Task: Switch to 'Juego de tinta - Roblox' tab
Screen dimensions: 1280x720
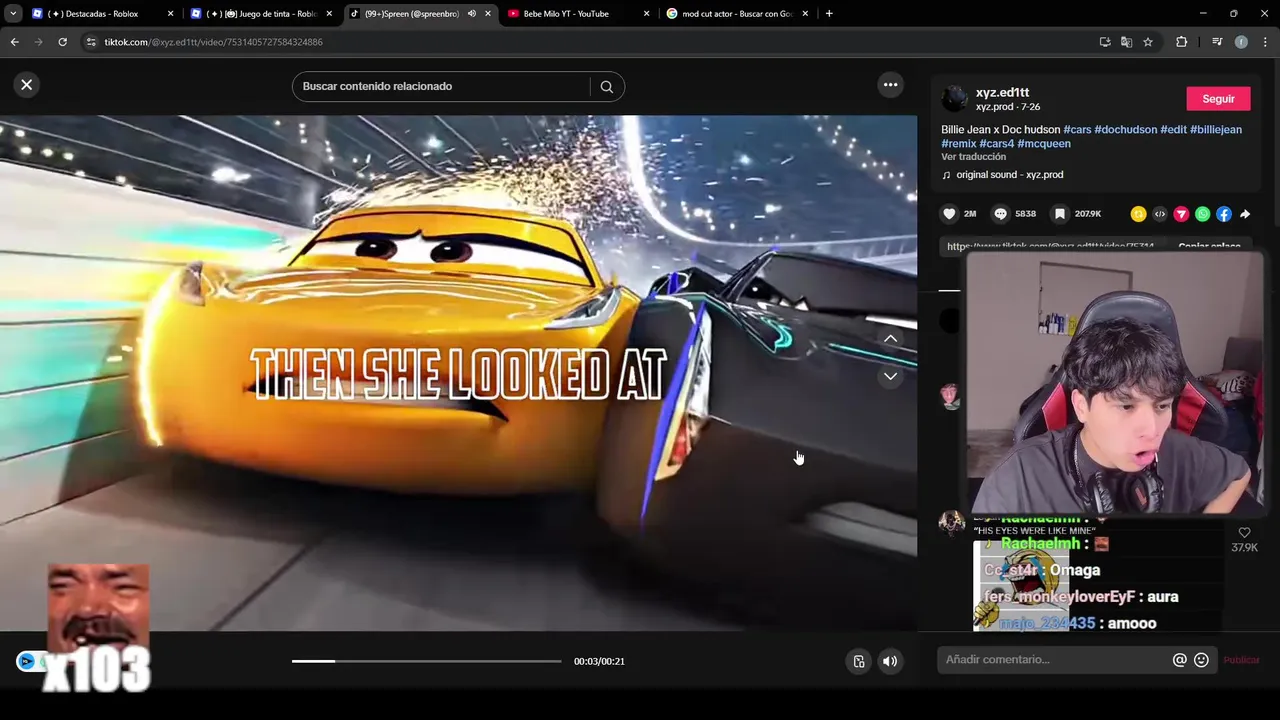Action: point(260,14)
